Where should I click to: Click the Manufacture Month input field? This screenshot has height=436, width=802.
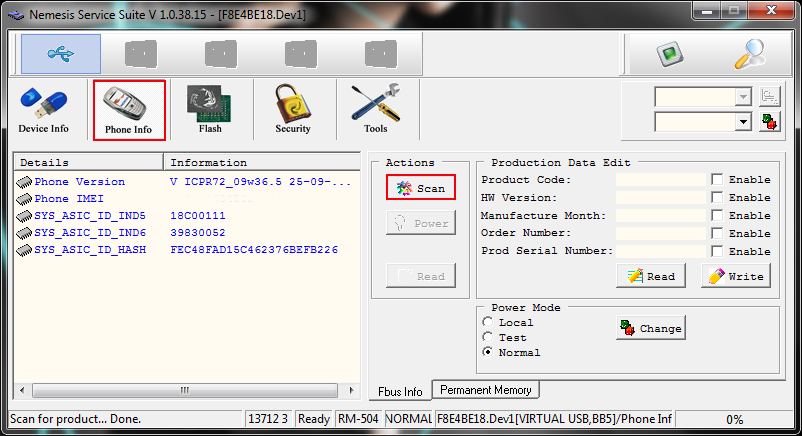[661, 215]
